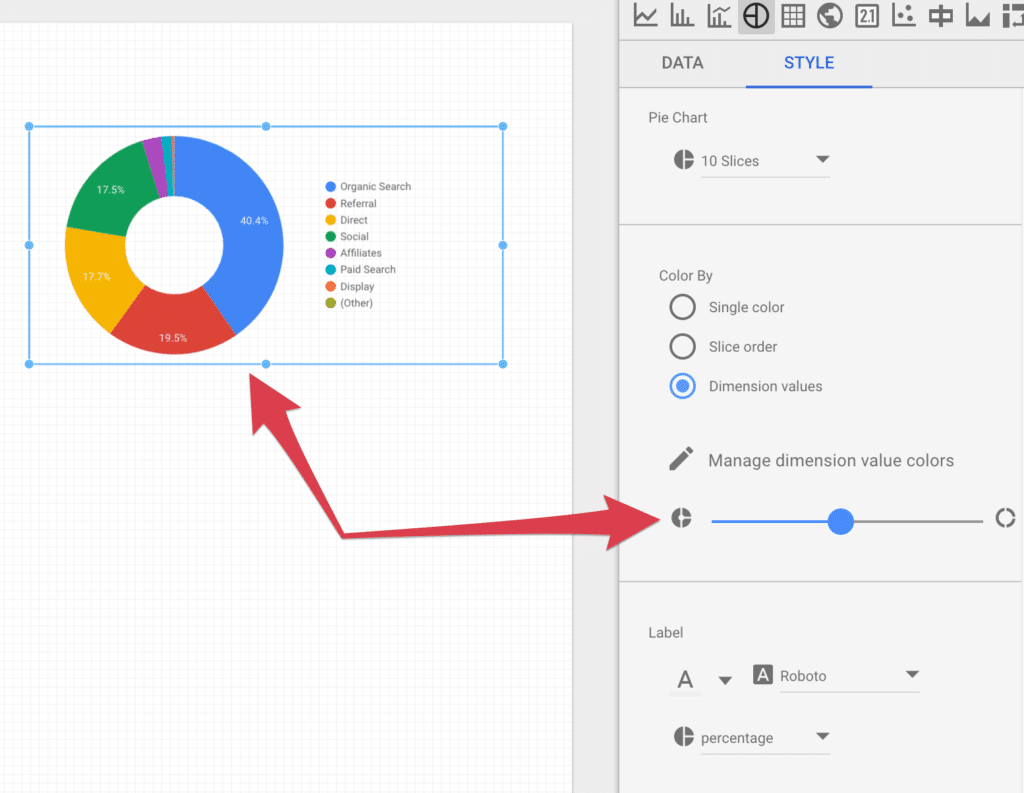The image size is (1024, 793).
Task: Switch chart type to table
Action: click(x=793, y=16)
